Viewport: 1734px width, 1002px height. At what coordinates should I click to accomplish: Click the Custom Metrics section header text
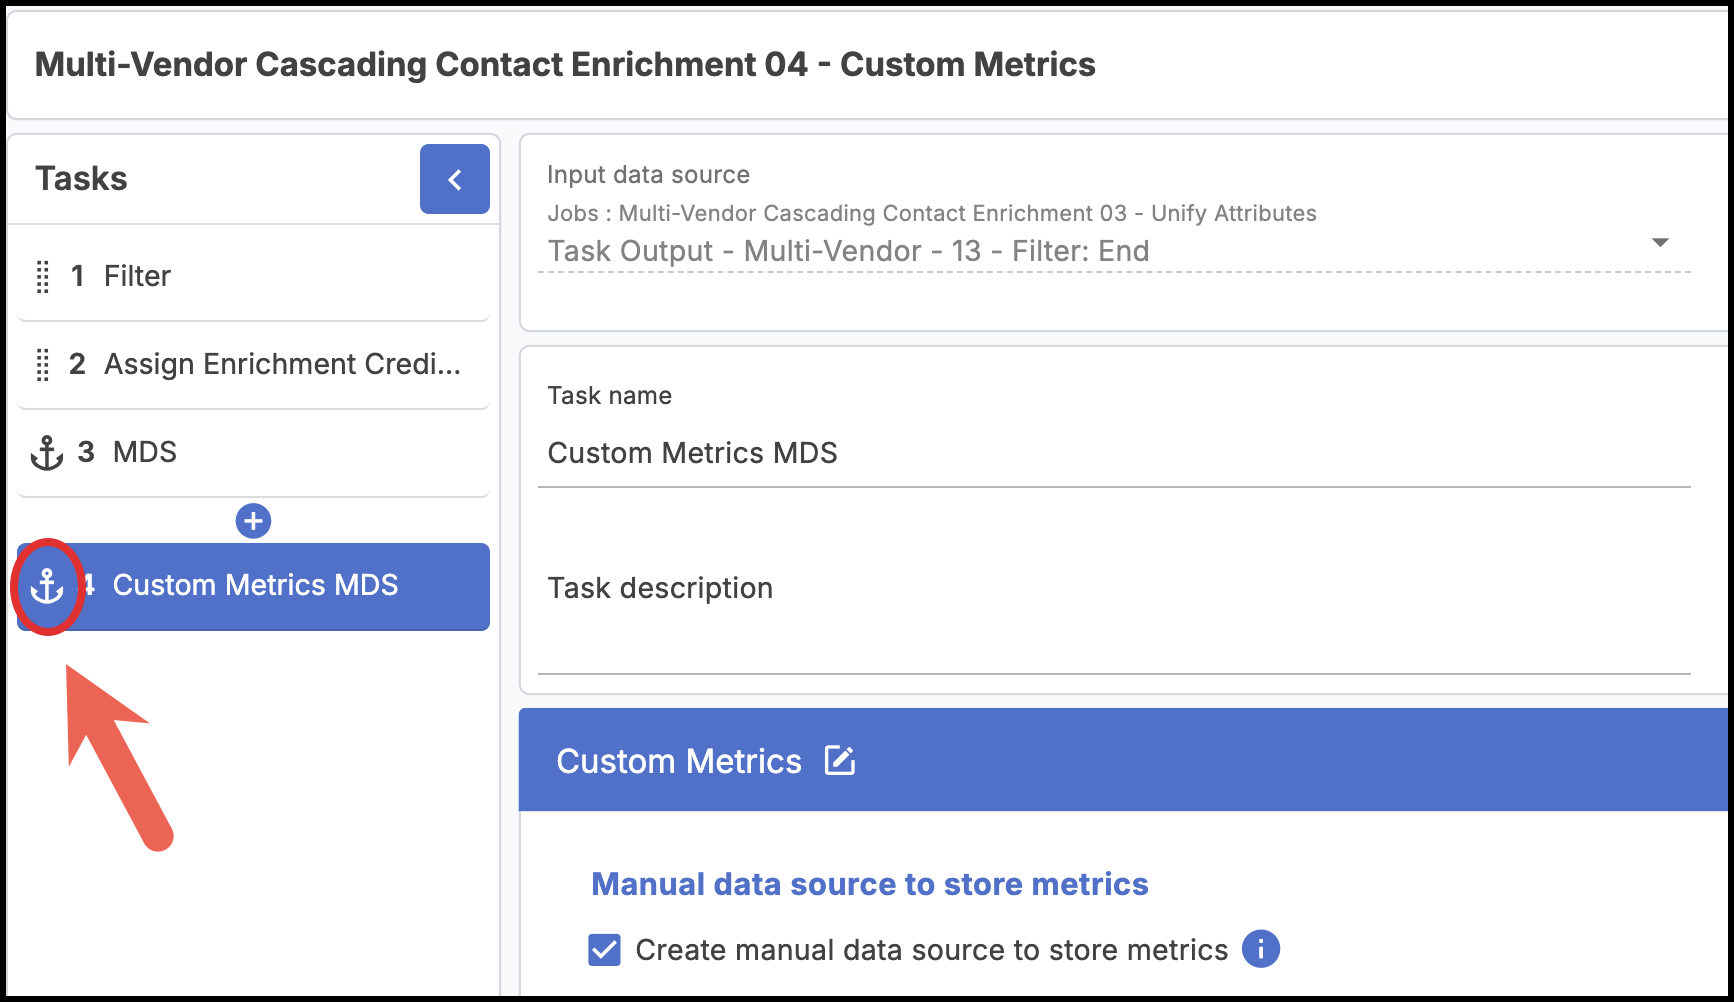point(678,761)
